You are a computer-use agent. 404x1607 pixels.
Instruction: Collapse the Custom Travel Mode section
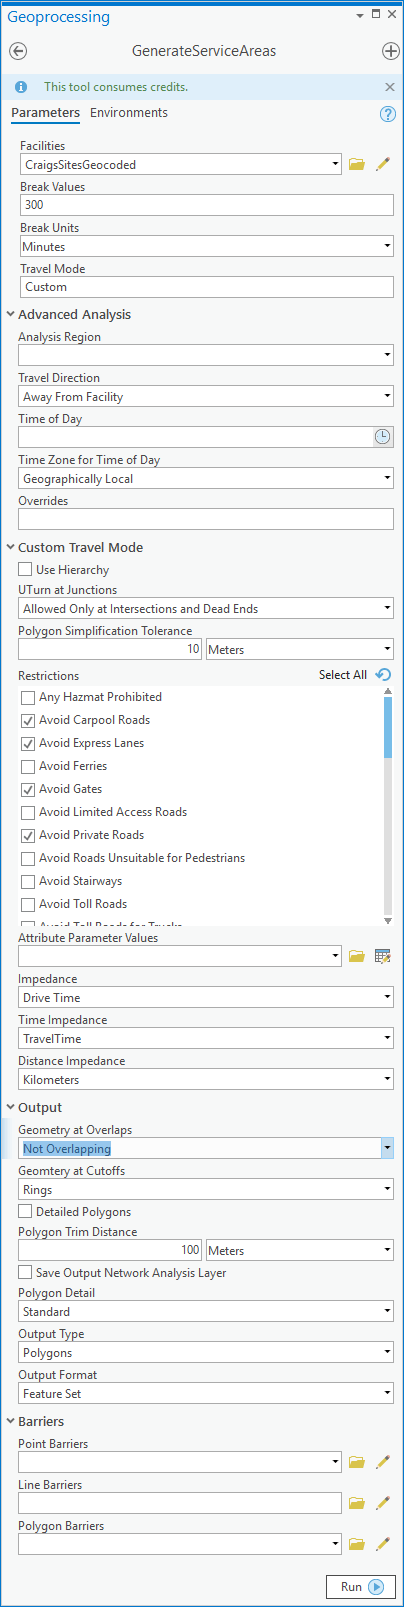click(x=10, y=547)
